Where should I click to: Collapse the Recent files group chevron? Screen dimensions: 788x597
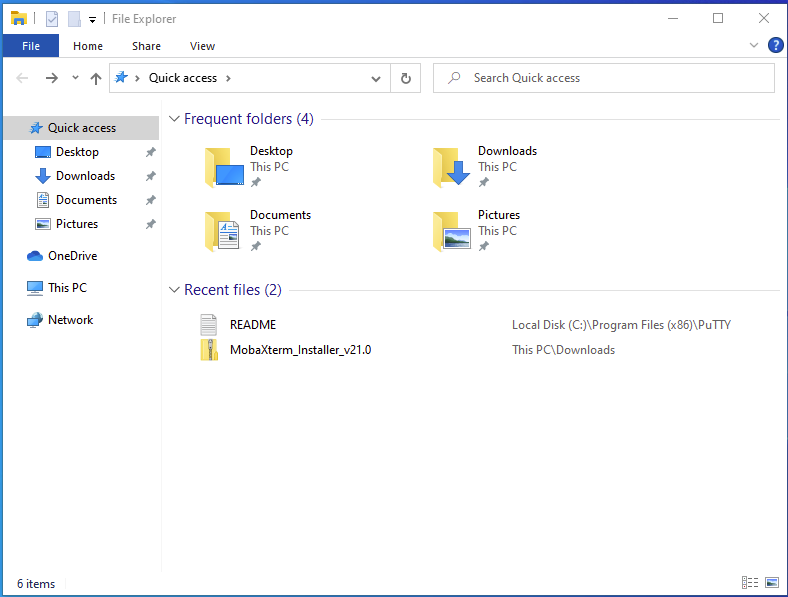pos(174,290)
